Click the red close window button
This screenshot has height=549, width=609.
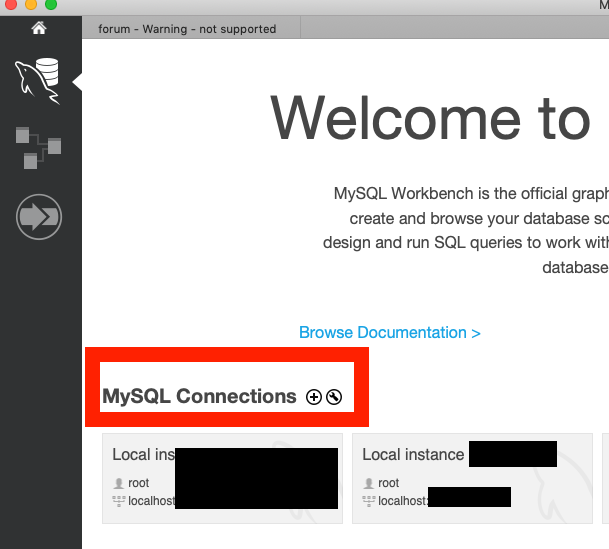11,4
